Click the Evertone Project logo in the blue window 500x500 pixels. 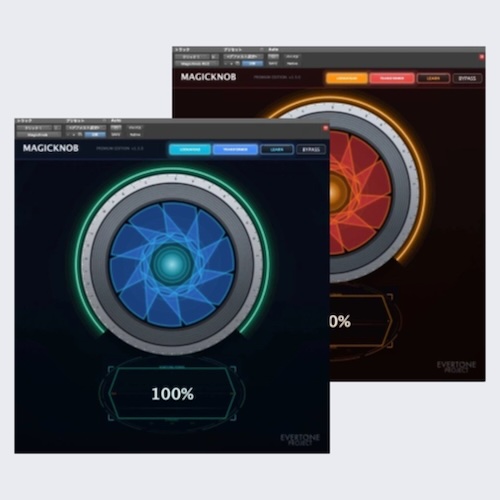[300, 440]
